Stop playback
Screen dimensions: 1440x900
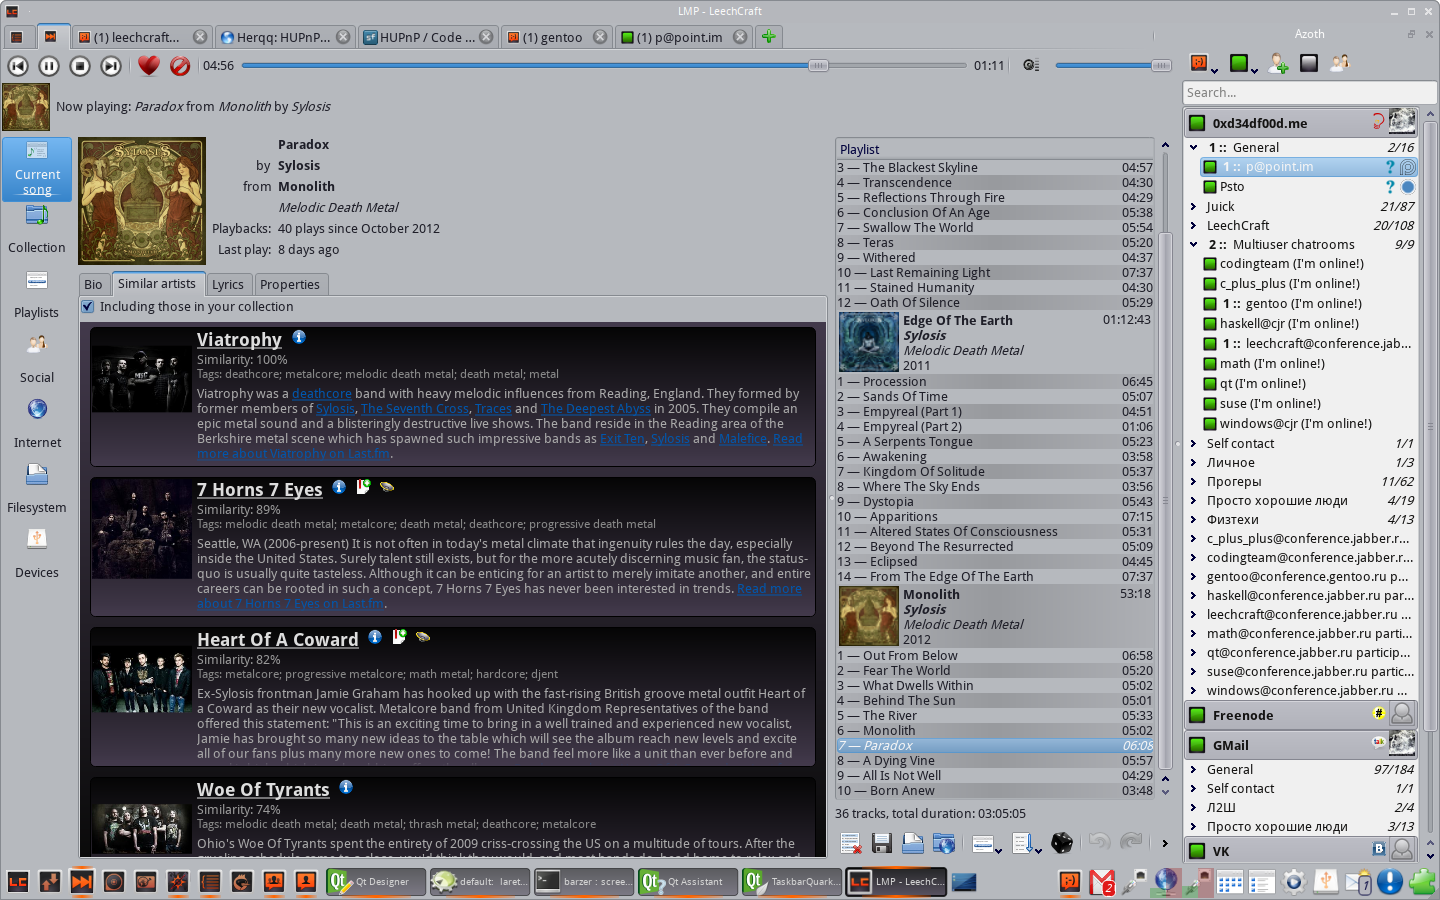pyautogui.click(x=80, y=66)
